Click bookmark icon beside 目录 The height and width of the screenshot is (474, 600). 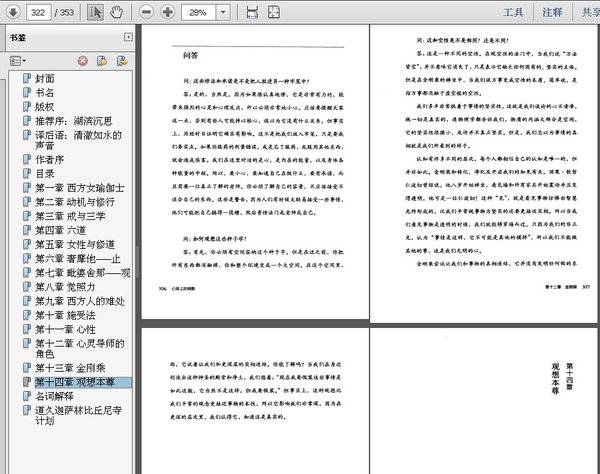[x=27, y=173]
